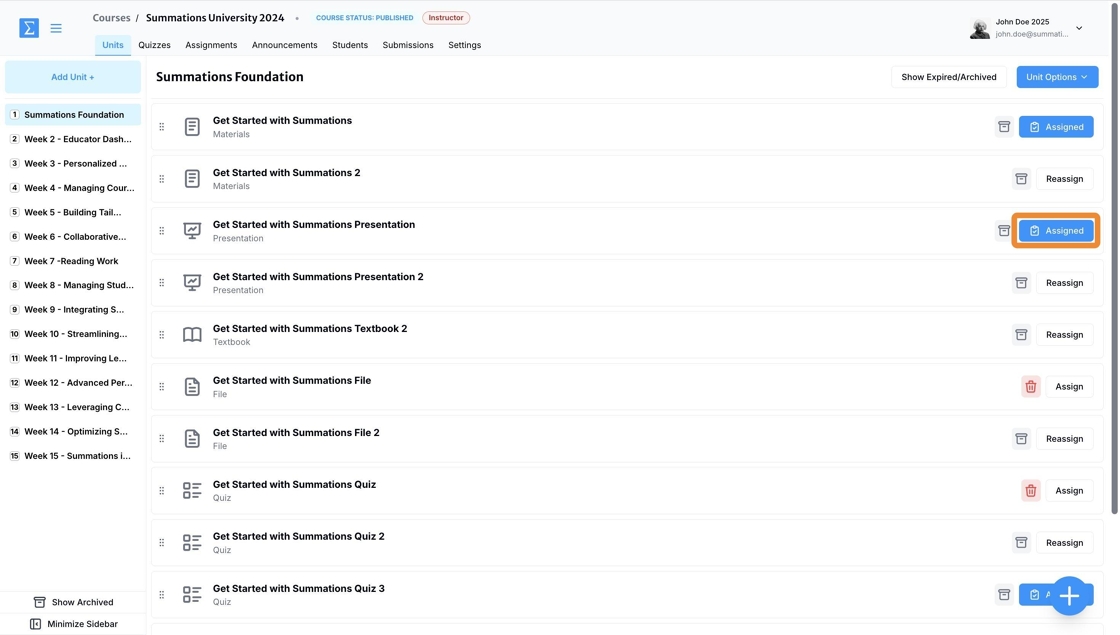Screen dimensions: 1120x635
Task: Click the Instructor role badge
Action: pyautogui.click(x=446, y=18)
